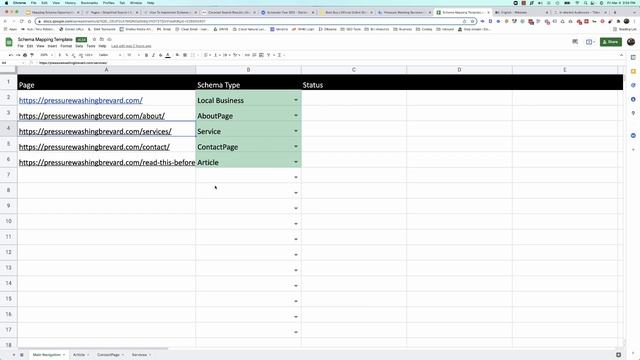Open the Calendar side panel icon
This screenshot has width=640, height=360.
[633, 58]
